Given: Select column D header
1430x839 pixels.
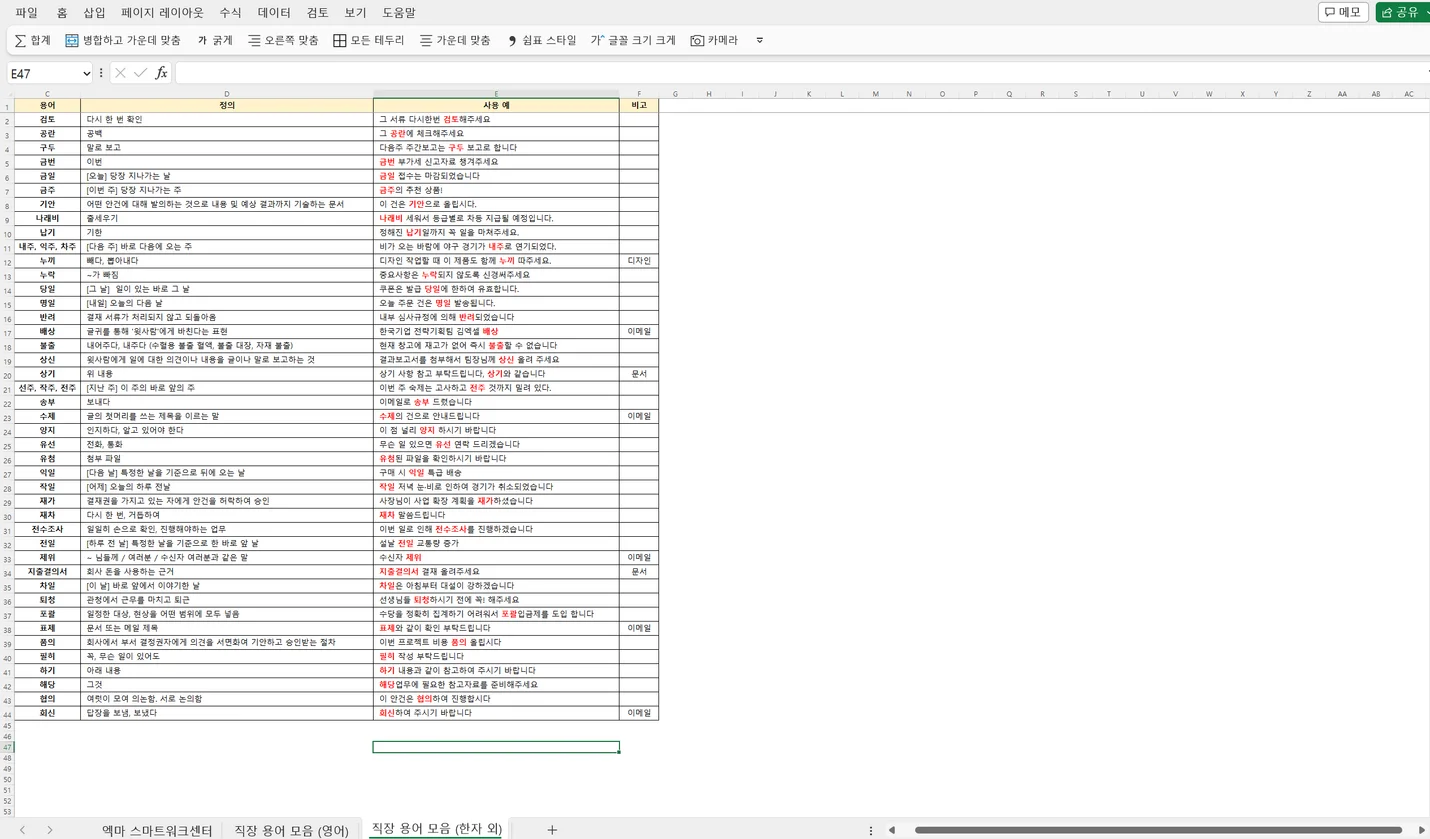Looking at the screenshot, I should click(x=227, y=94).
